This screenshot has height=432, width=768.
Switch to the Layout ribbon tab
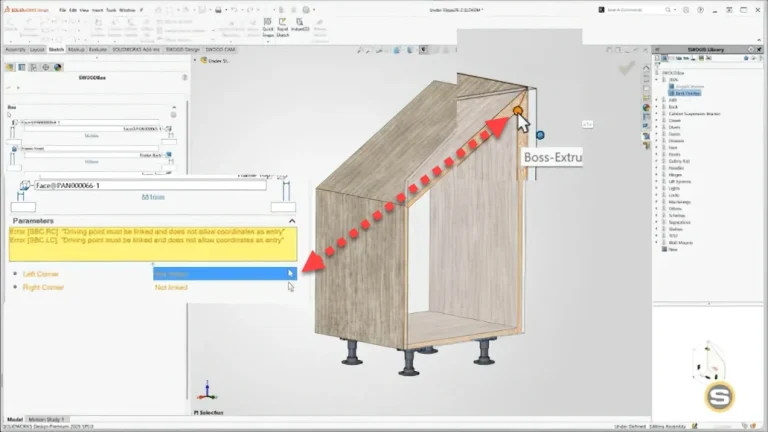(x=37, y=49)
